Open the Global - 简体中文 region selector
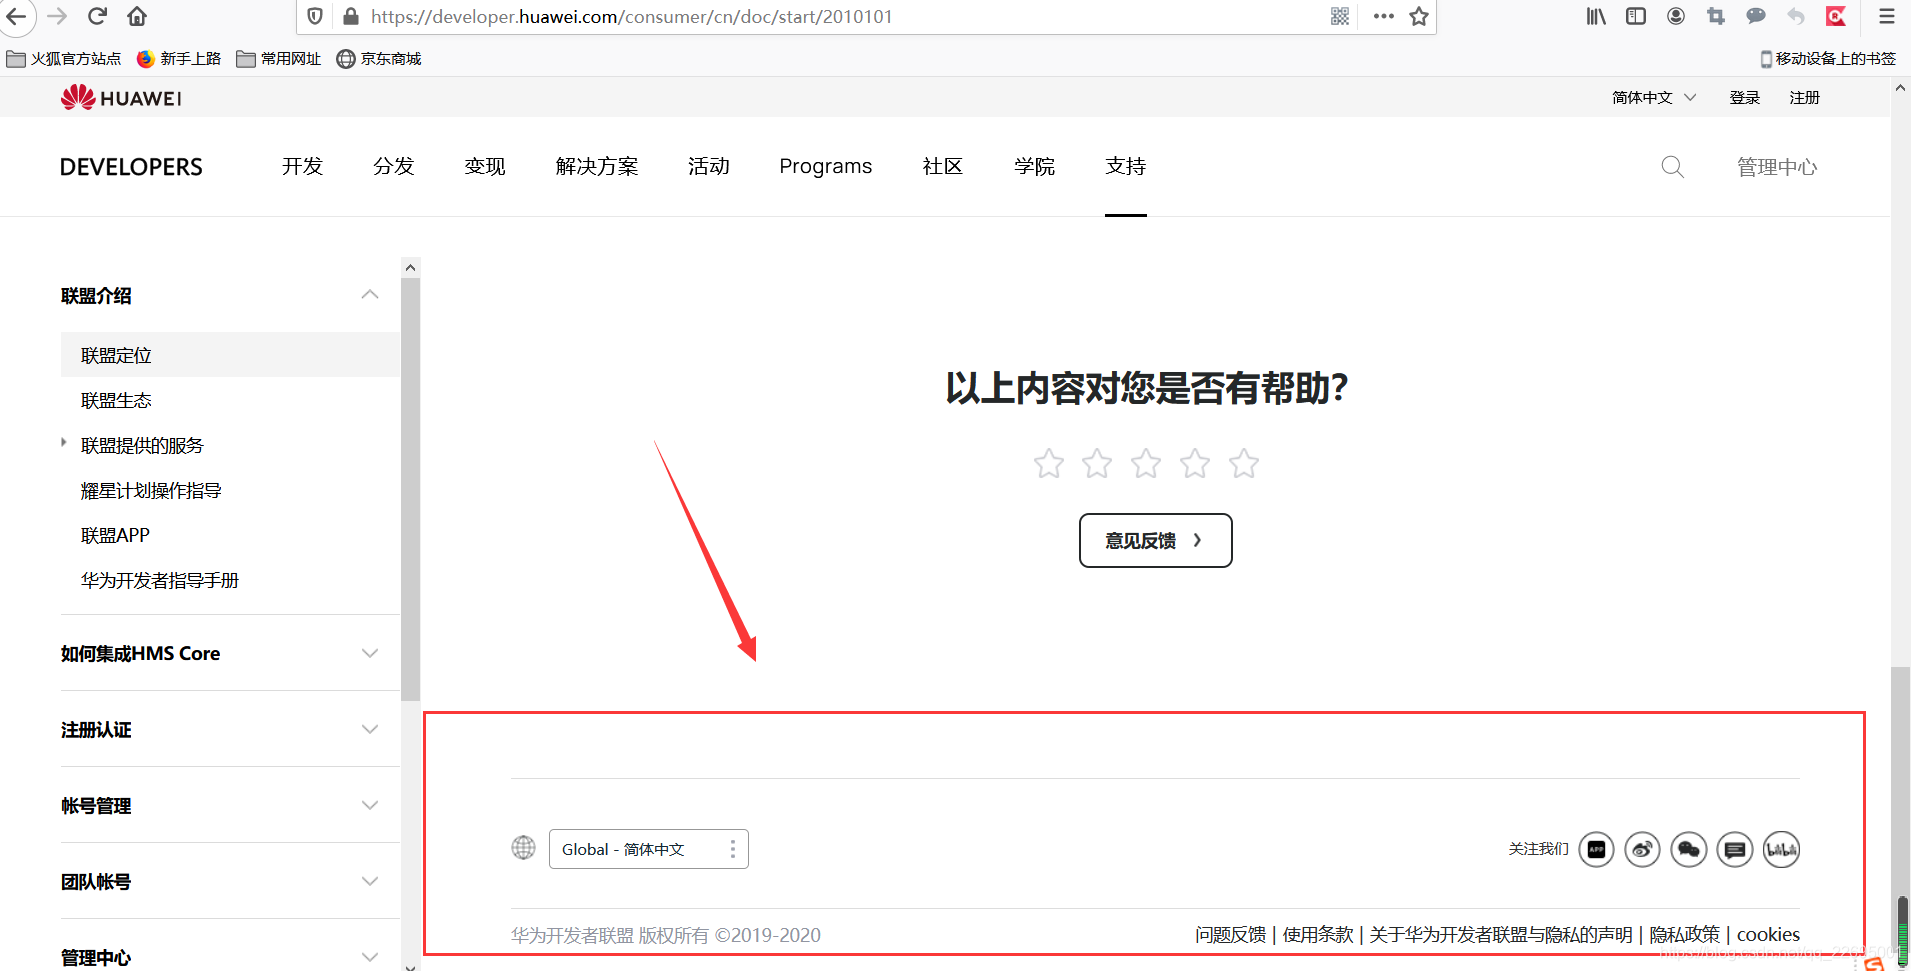The width and height of the screenshot is (1911, 971). (x=648, y=849)
